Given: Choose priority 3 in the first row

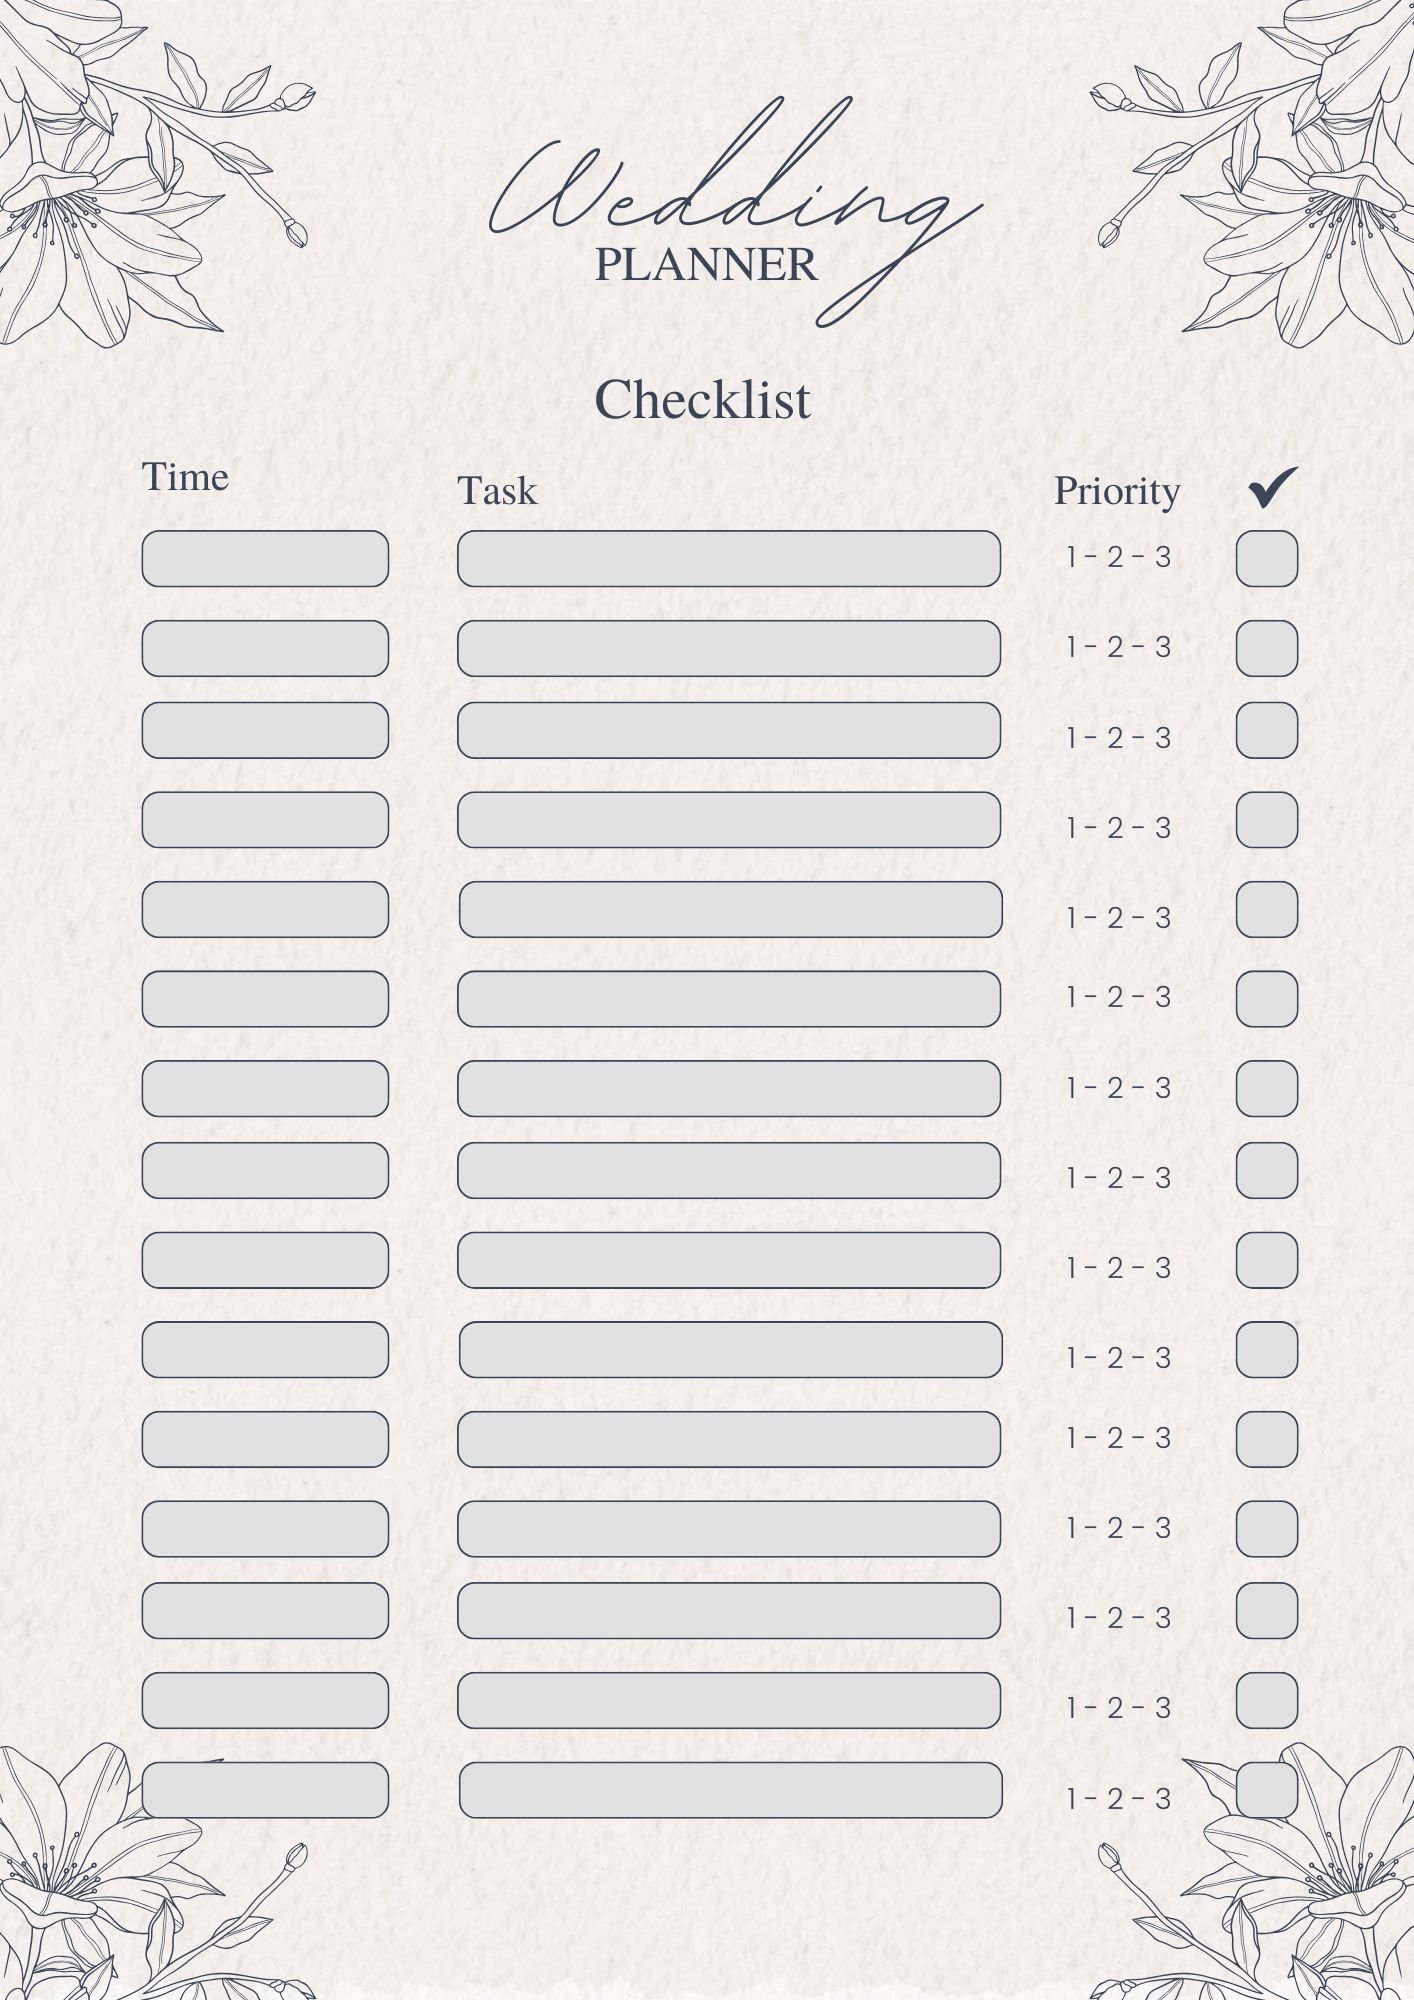Looking at the screenshot, I should (x=1163, y=558).
